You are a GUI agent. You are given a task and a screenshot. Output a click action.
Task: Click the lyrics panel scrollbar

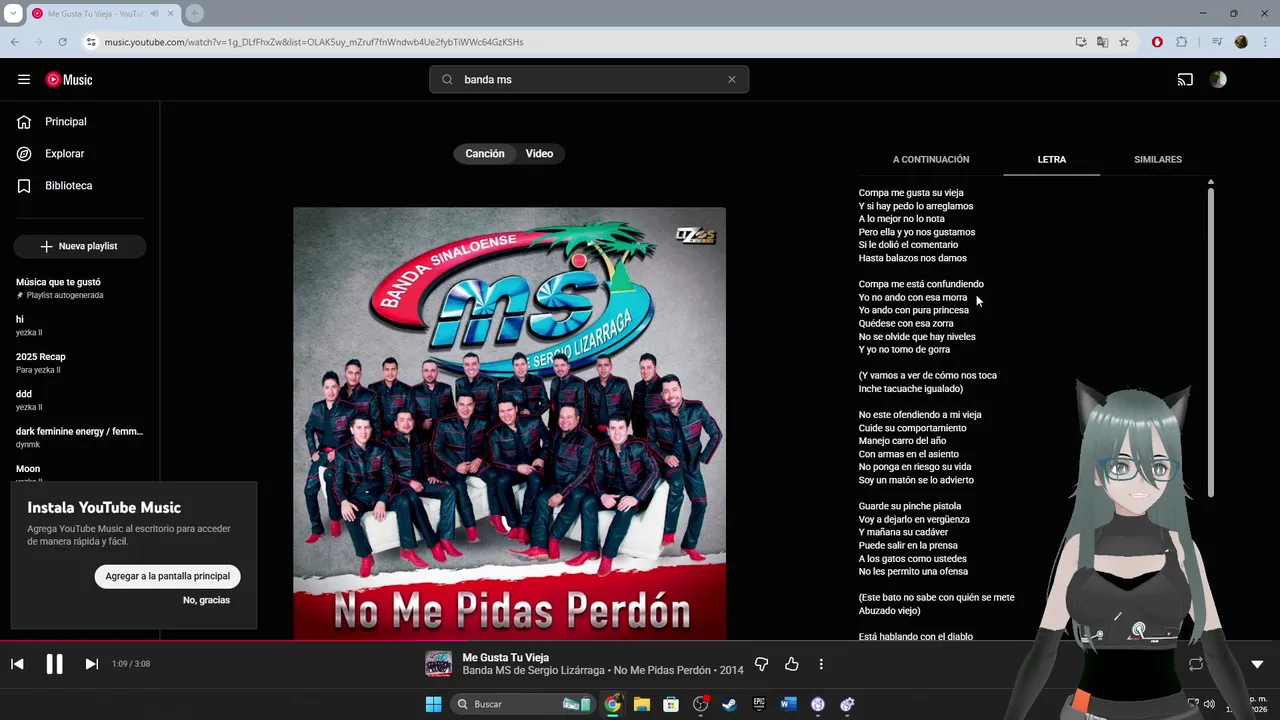tap(1211, 340)
